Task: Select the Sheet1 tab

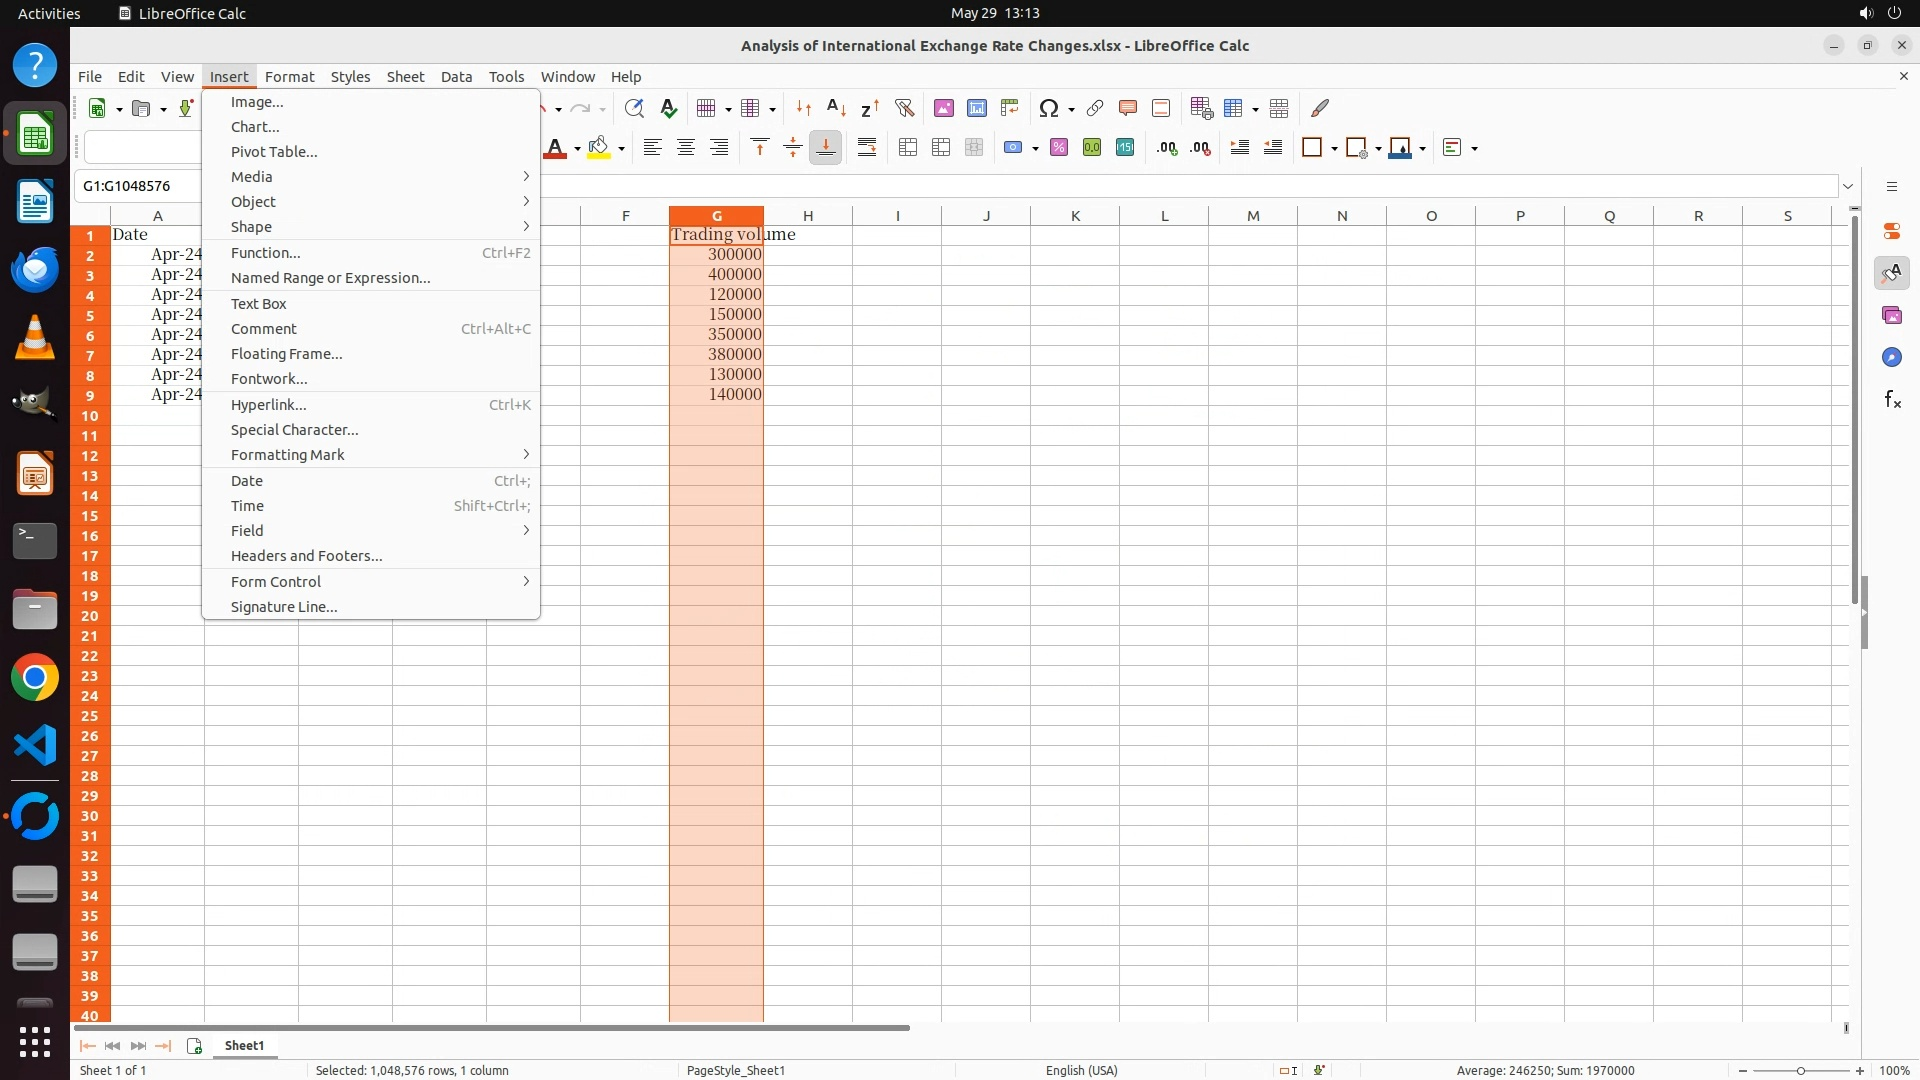Action: [244, 1046]
